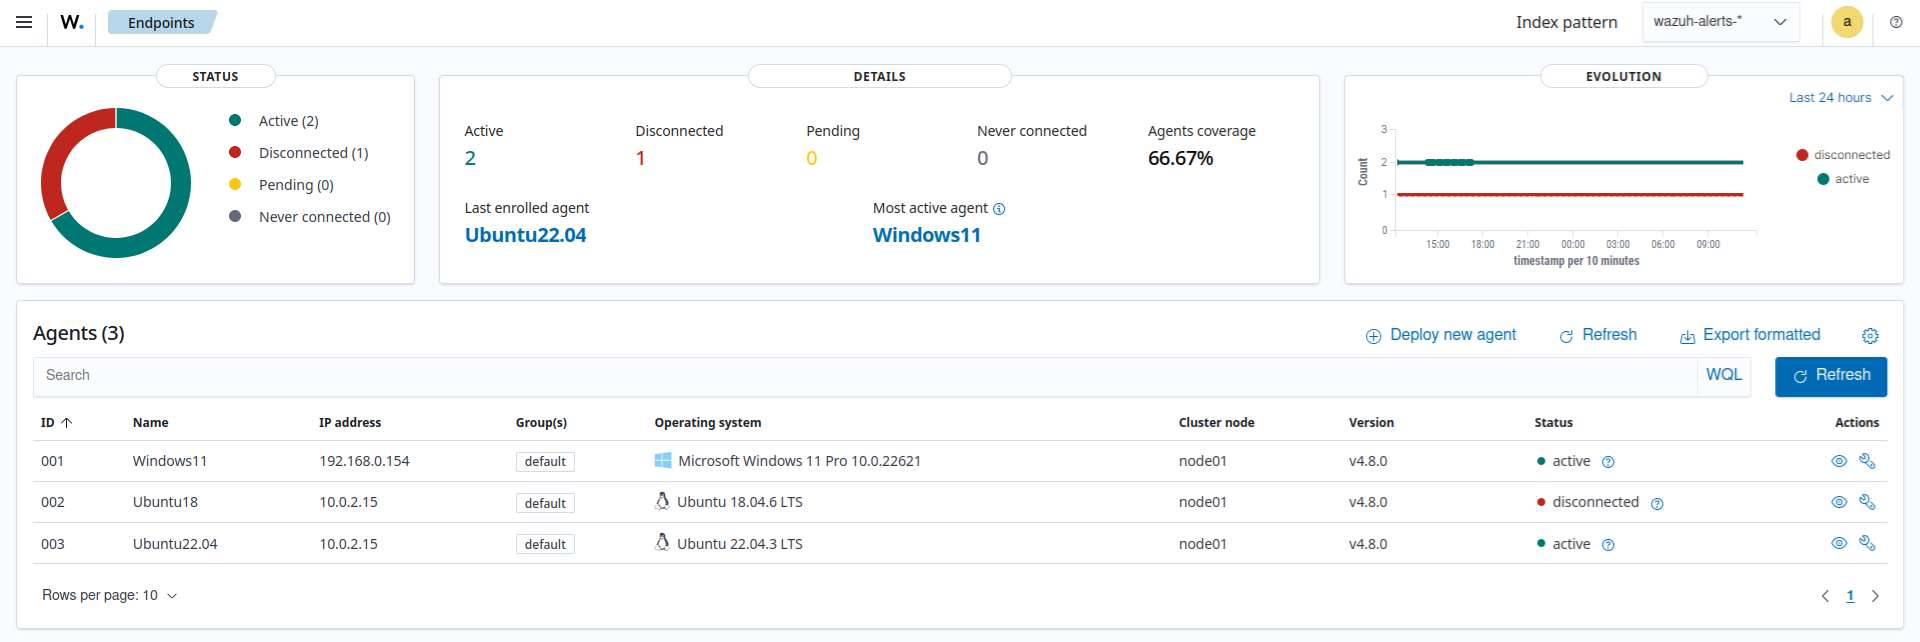Click status help icon for agent 001
1920x642 pixels.
tap(1608, 462)
